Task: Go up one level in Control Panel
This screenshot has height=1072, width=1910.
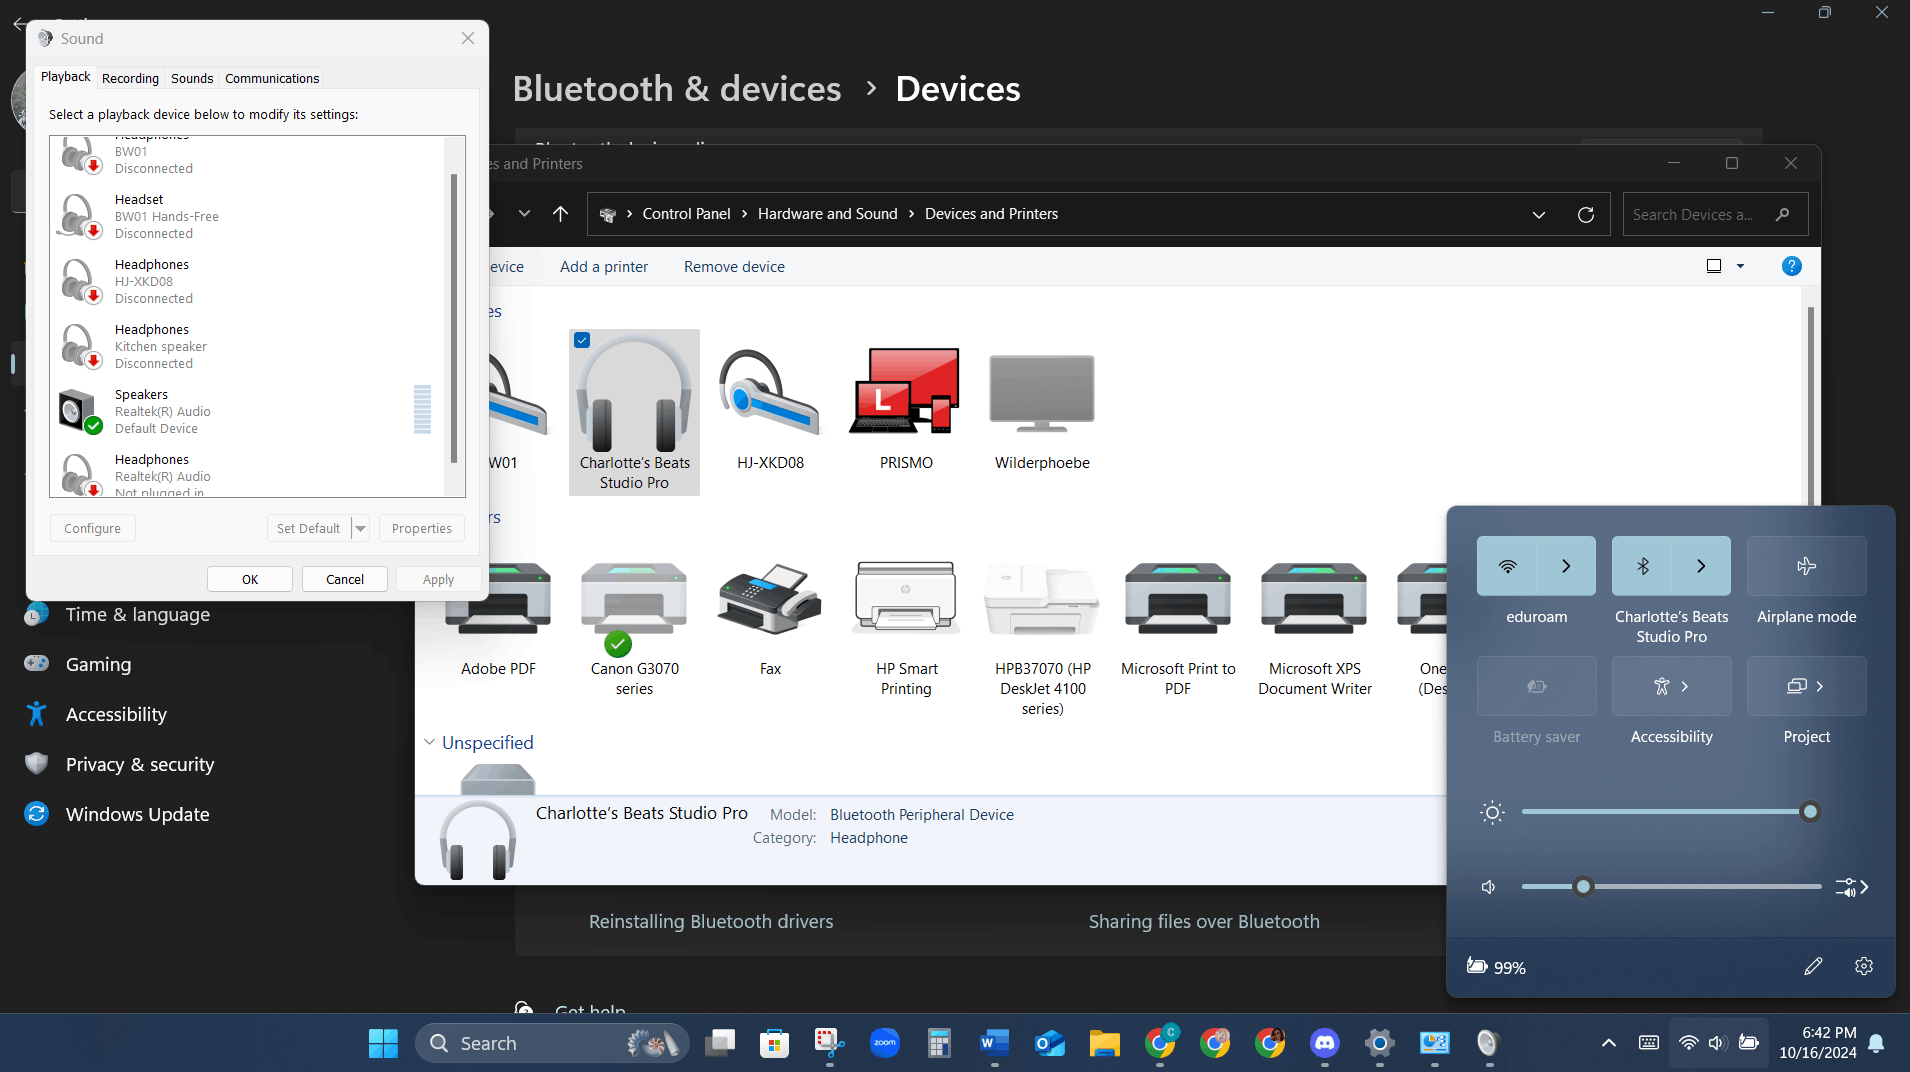Action: coord(560,214)
